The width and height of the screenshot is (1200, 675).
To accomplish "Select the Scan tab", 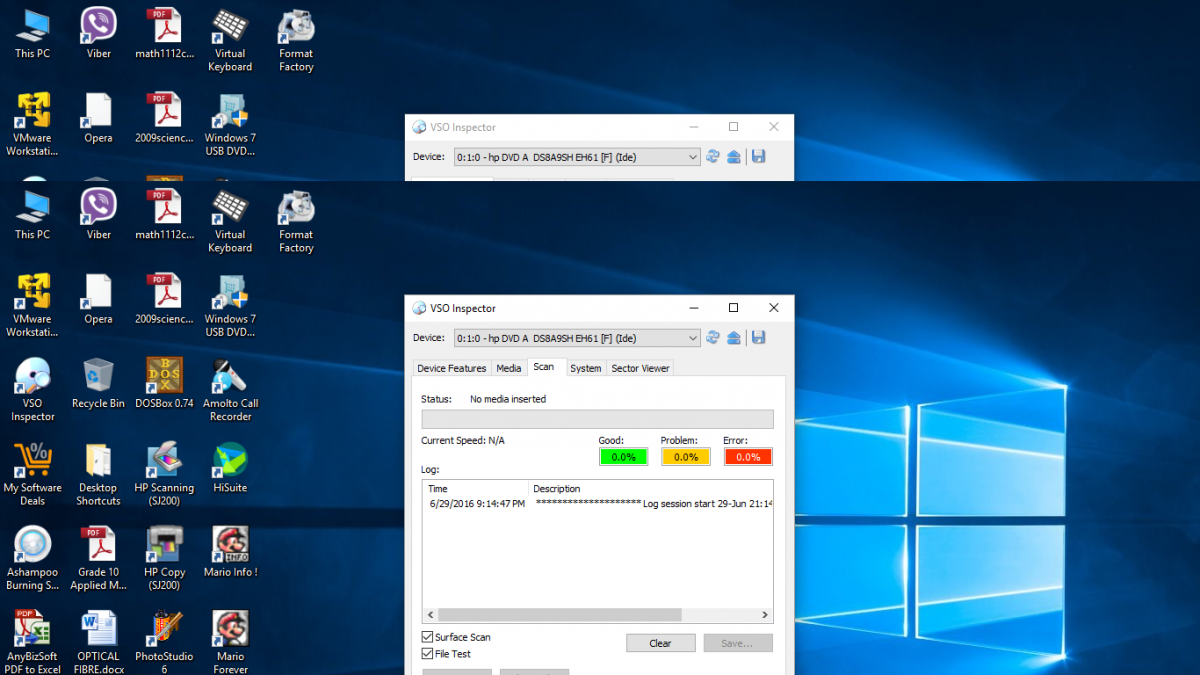I will tap(544, 367).
